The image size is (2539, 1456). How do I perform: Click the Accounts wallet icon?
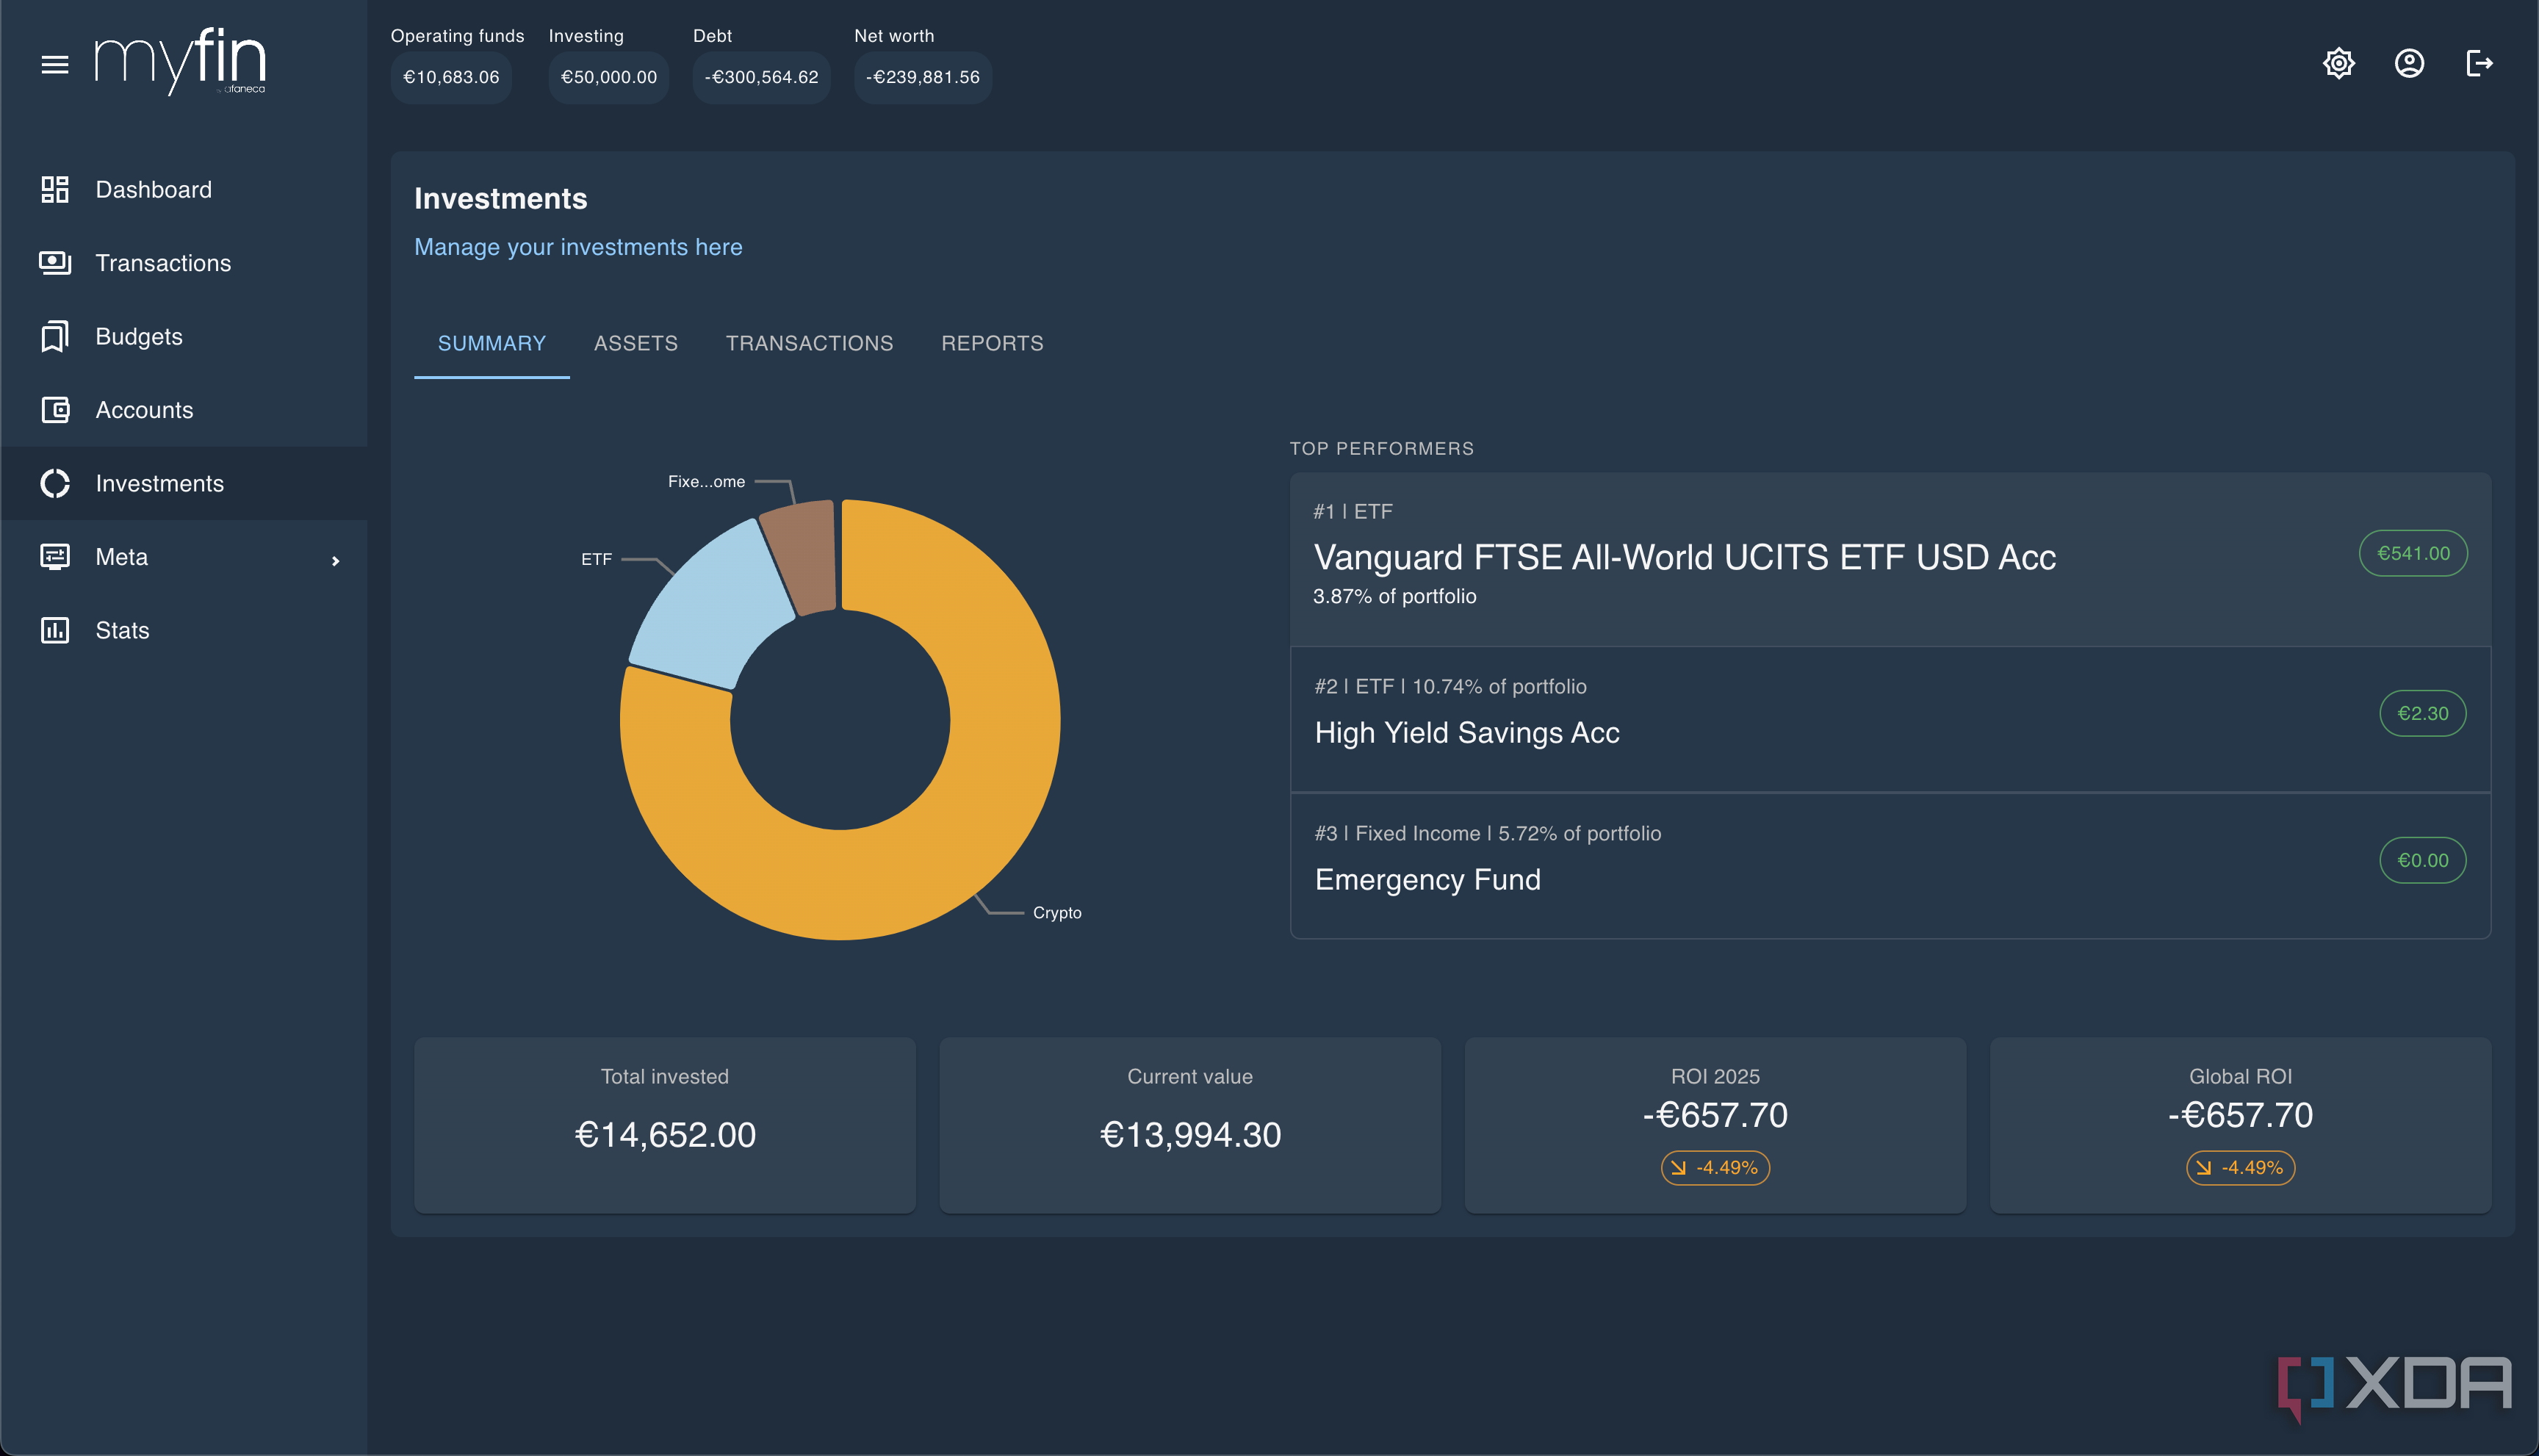[x=55, y=410]
